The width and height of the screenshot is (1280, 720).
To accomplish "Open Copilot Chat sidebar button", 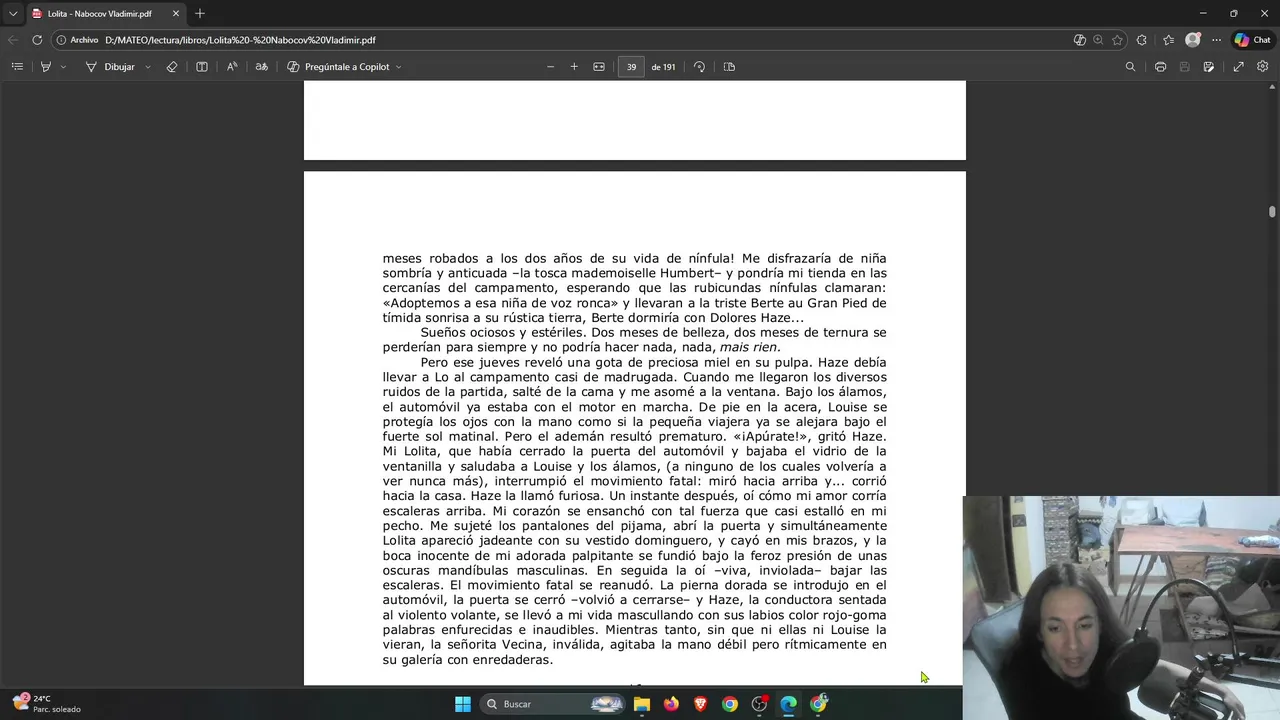I will coord(1252,40).
